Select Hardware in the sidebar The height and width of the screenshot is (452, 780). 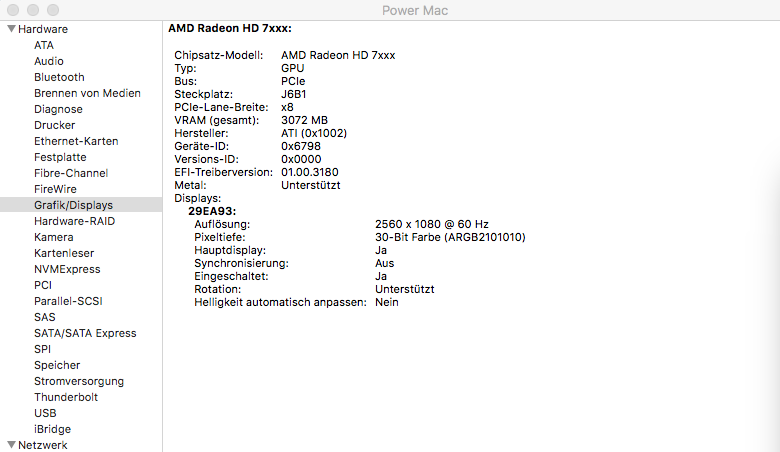click(x=43, y=29)
